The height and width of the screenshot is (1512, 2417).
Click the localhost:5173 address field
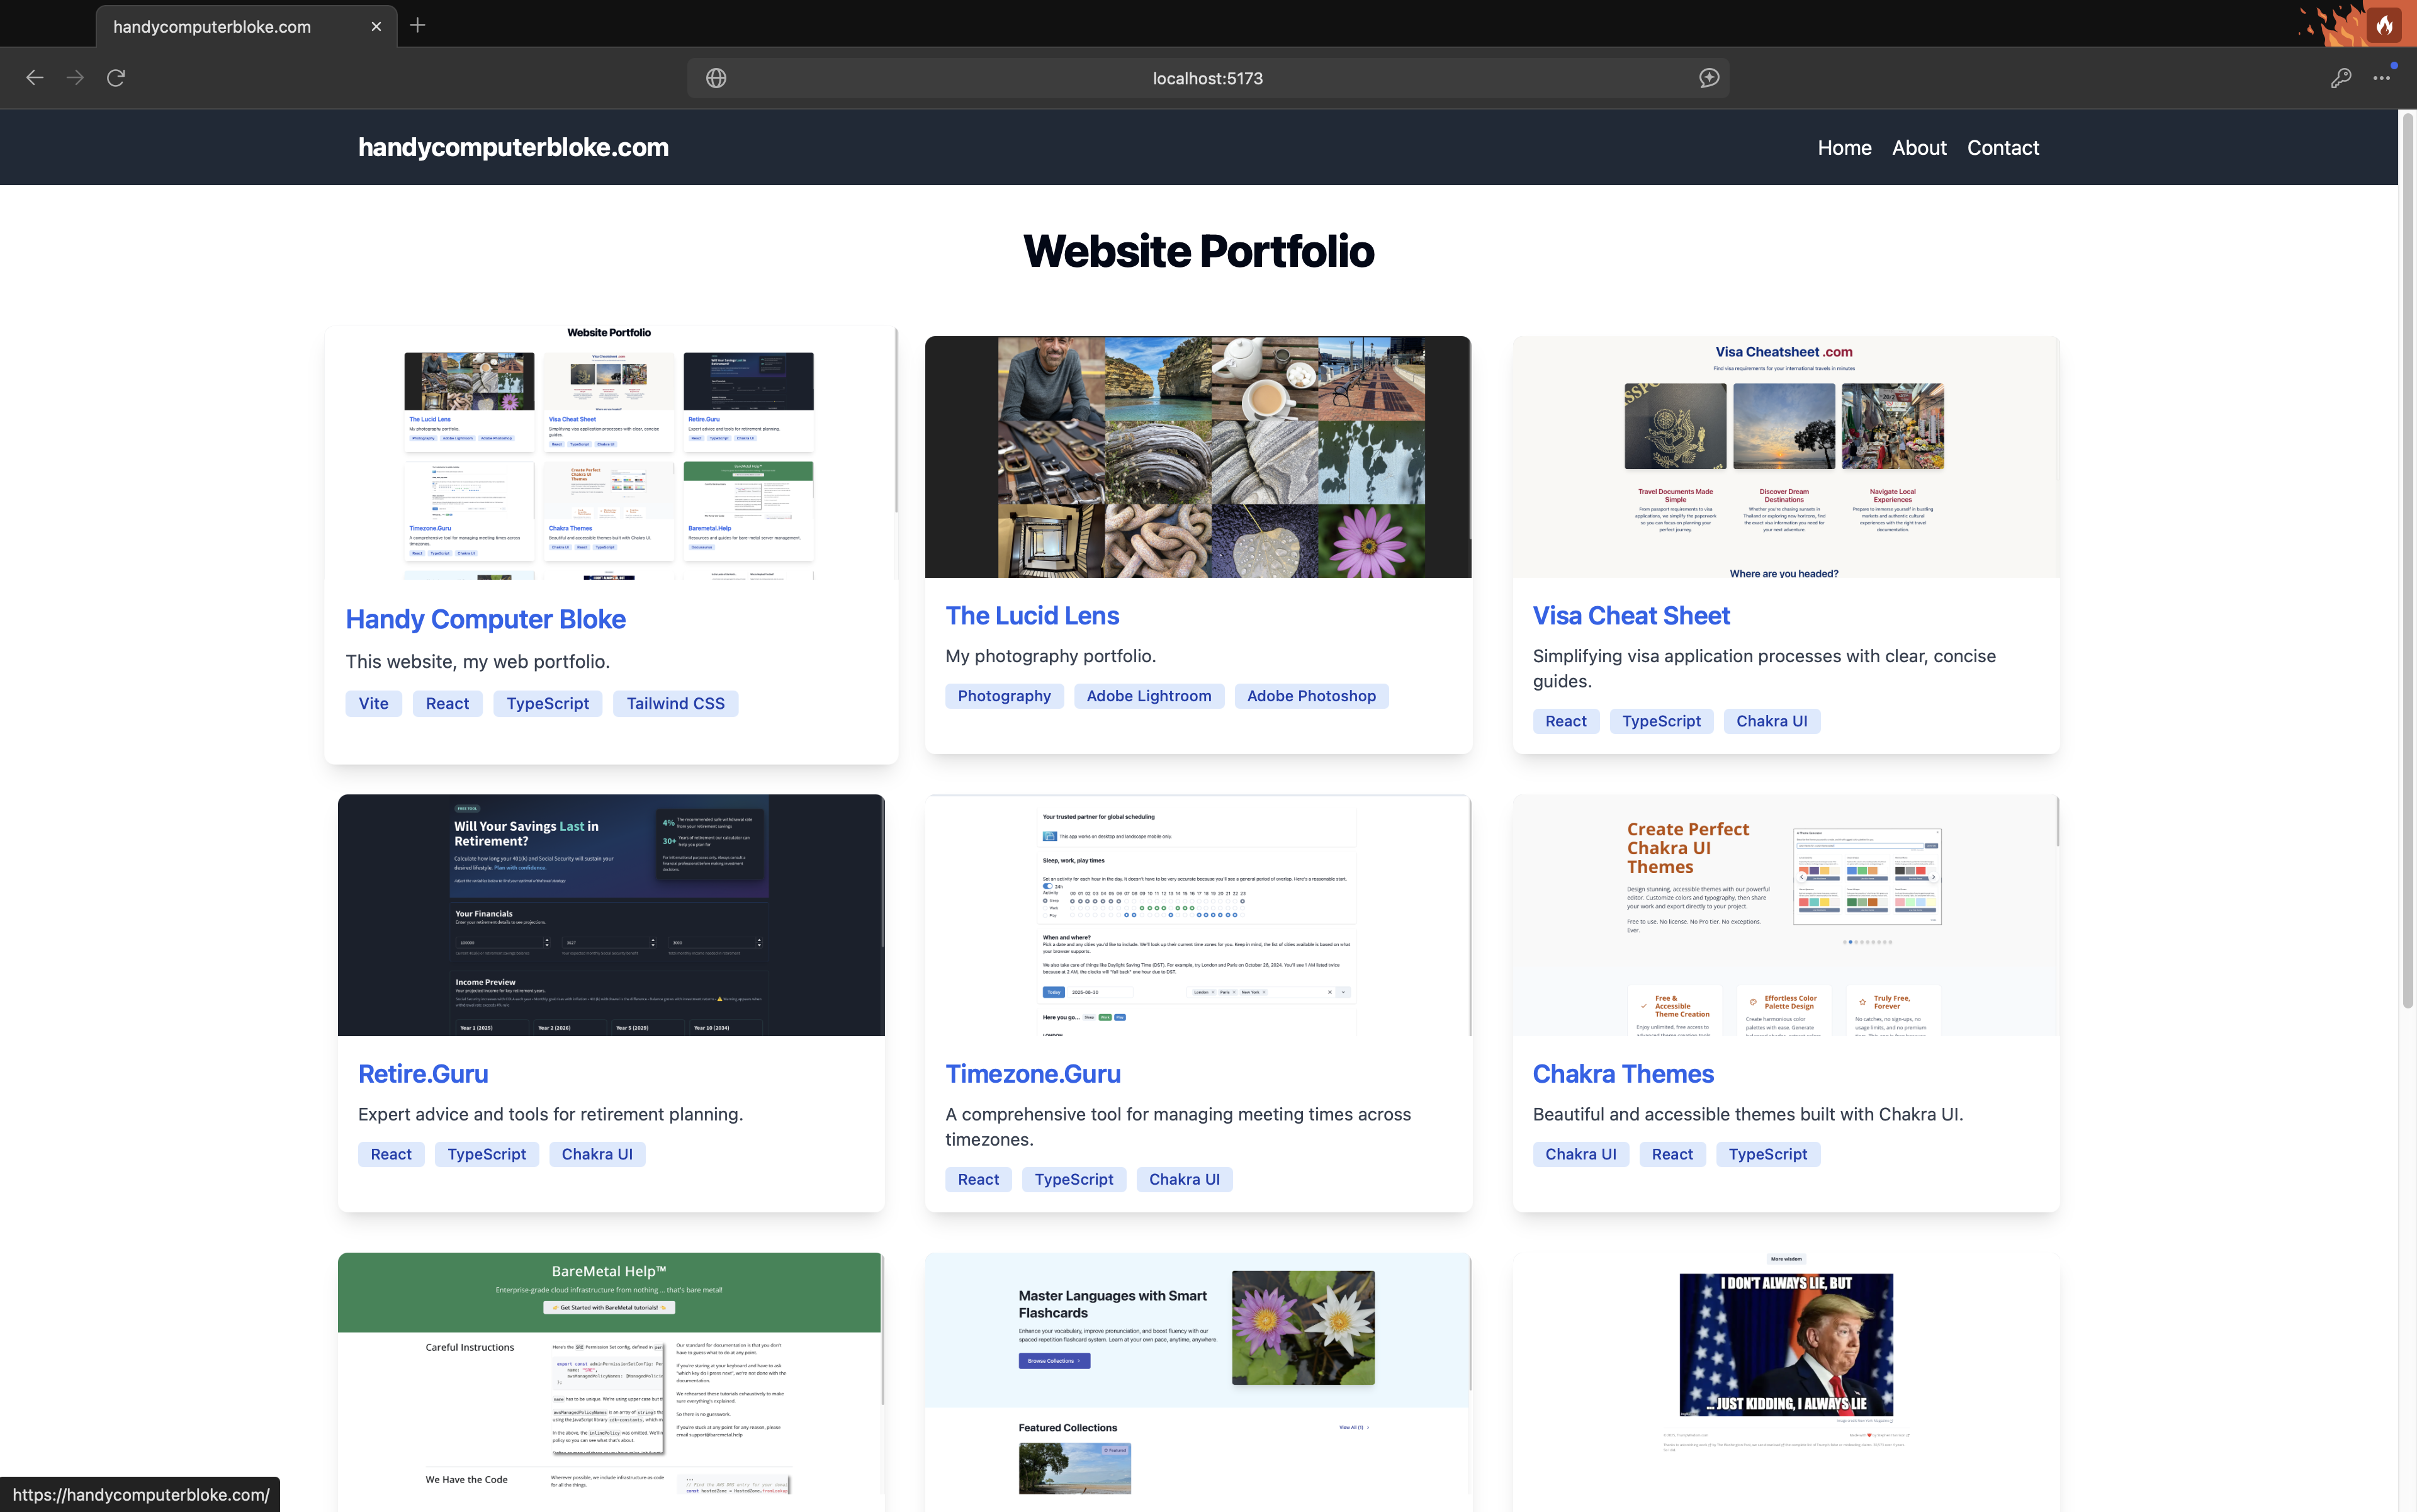[1208, 78]
